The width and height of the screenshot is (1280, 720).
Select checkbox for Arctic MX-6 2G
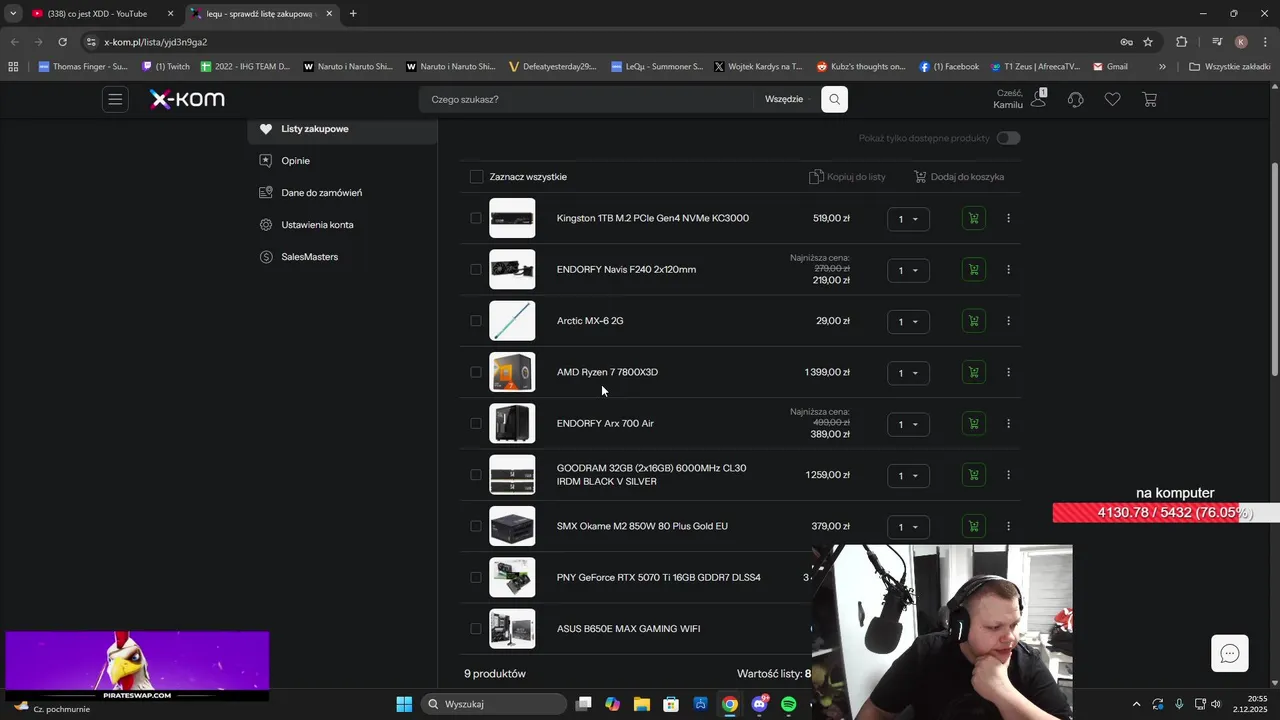coord(476,321)
